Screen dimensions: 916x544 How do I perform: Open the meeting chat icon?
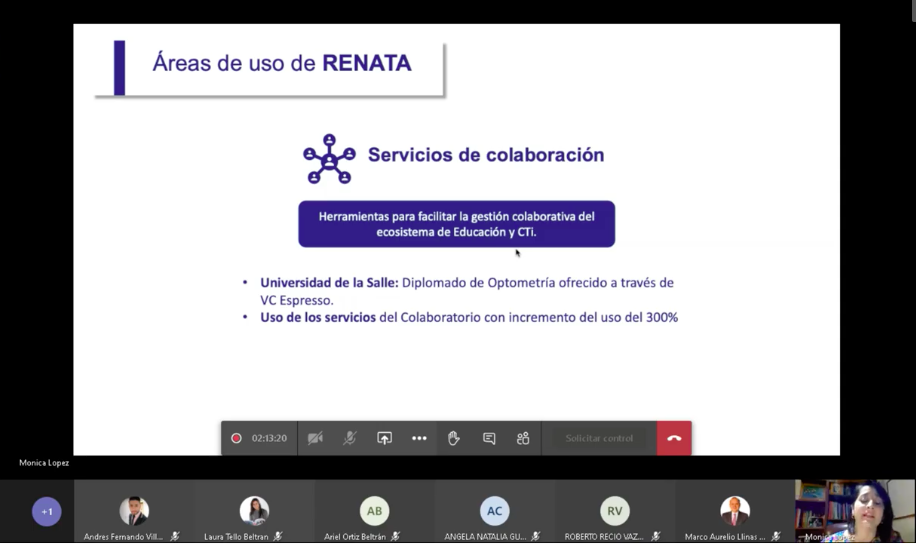click(x=489, y=438)
